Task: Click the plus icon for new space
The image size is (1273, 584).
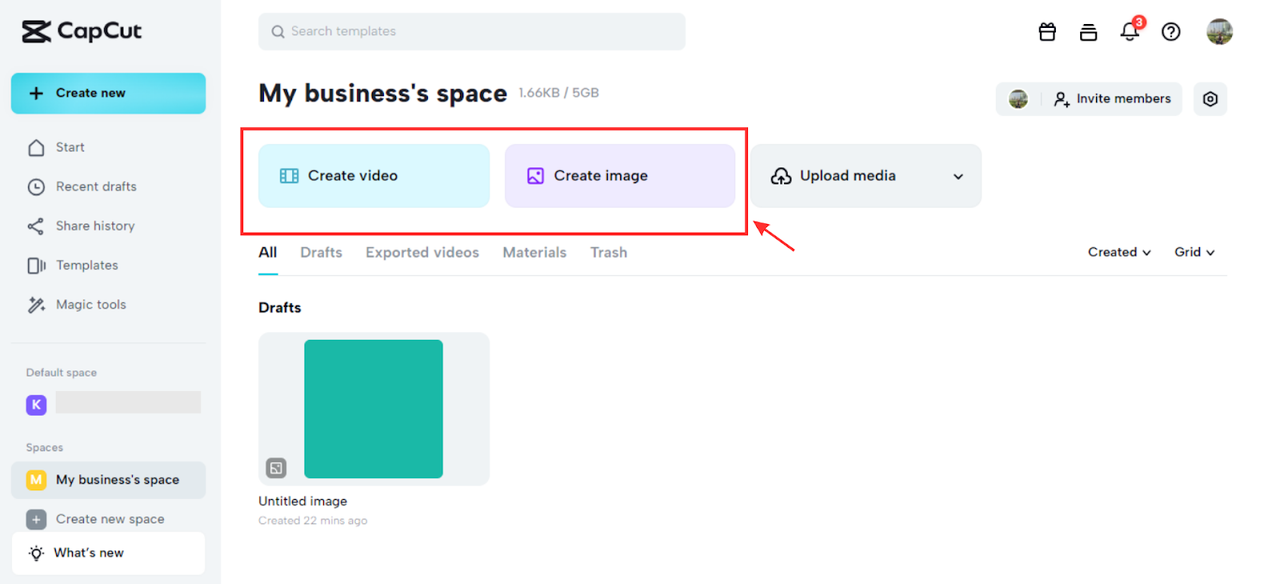Action: click(x=36, y=519)
